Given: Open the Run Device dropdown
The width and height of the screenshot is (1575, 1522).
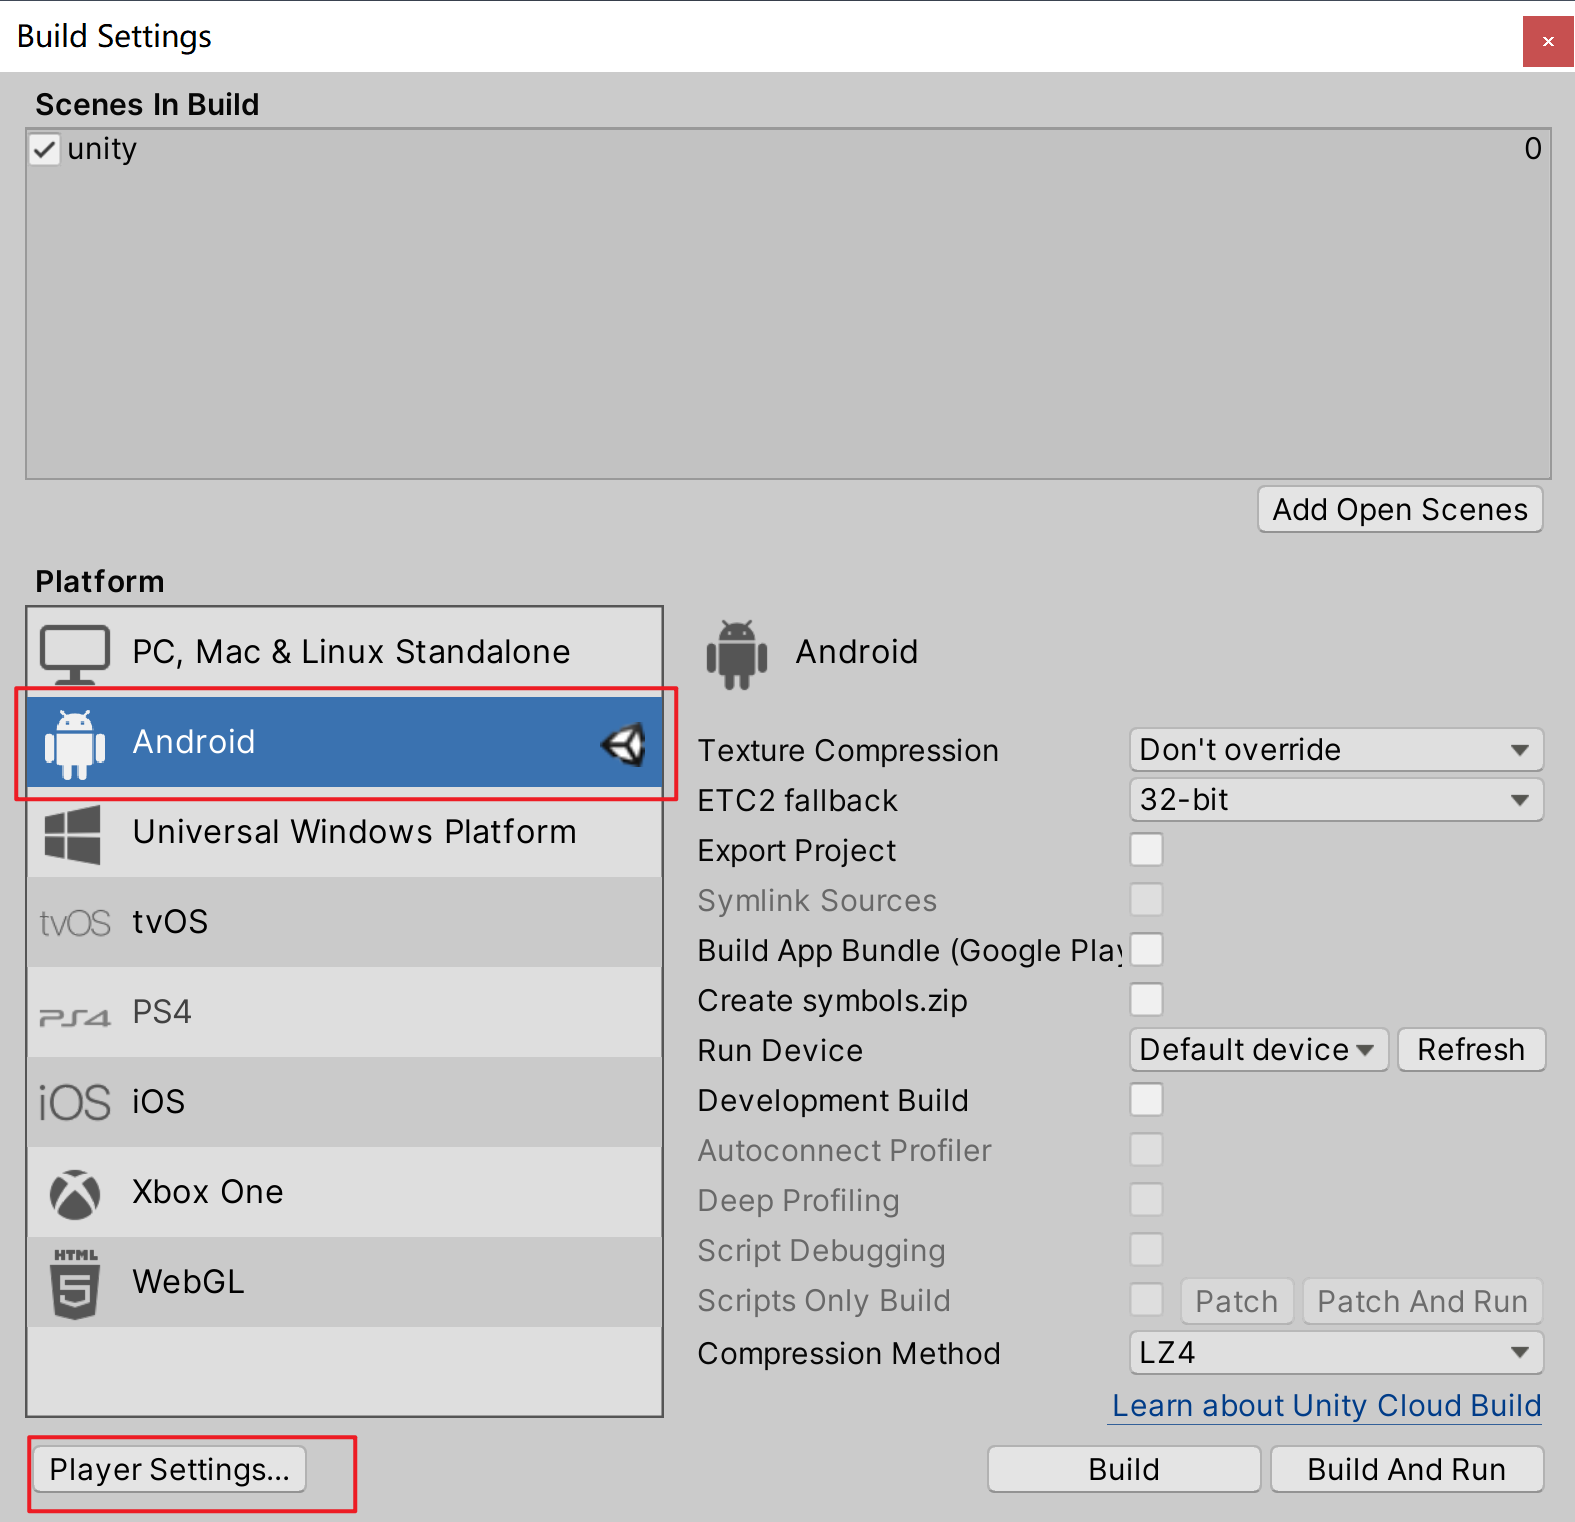Looking at the screenshot, I should [1258, 1050].
